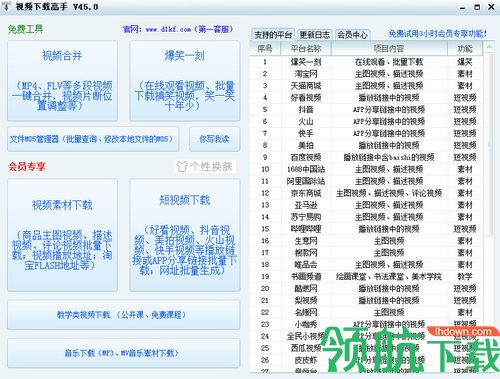Click the app icon in title bar

point(6,7)
